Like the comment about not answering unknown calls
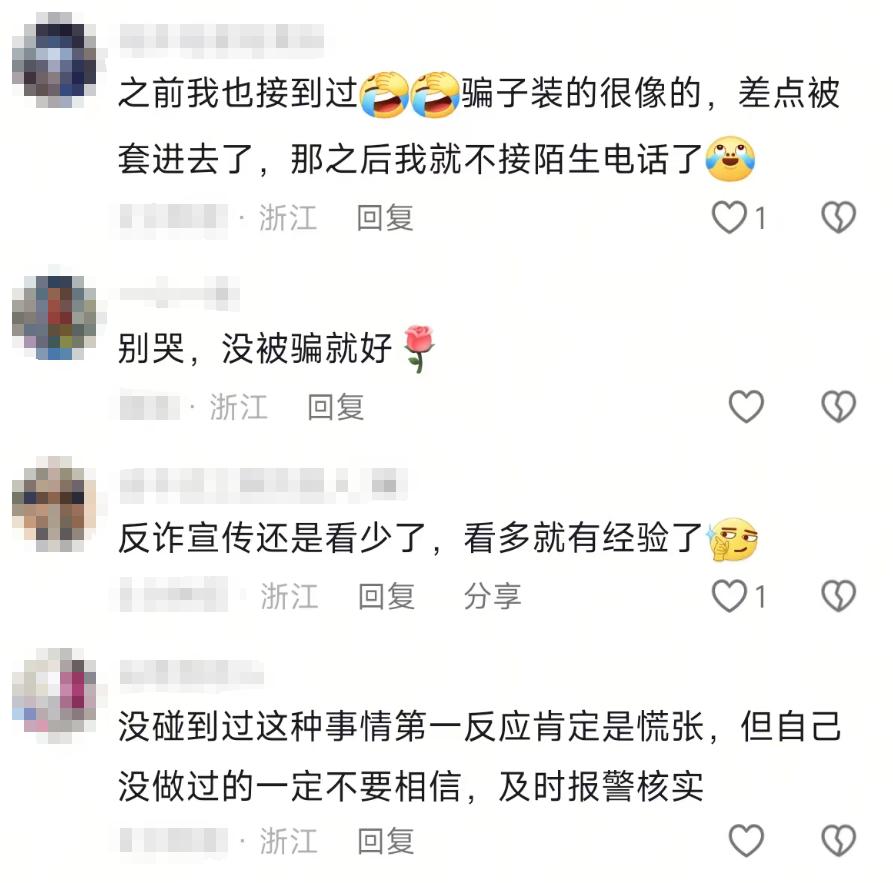 730,217
